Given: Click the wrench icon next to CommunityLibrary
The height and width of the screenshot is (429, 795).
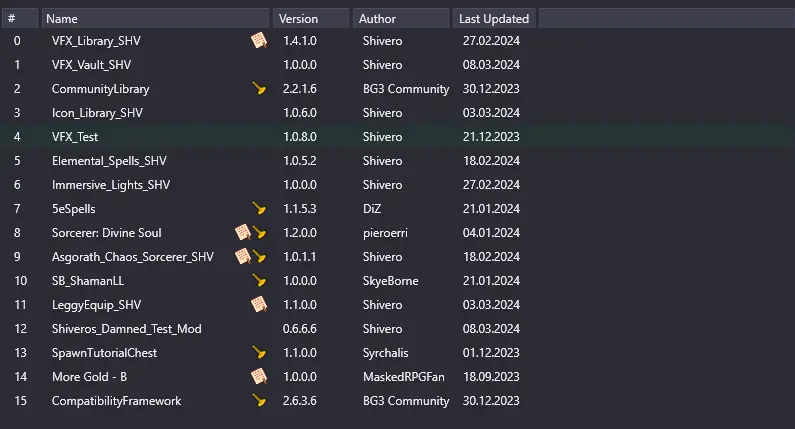Looking at the screenshot, I should (259, 89).
